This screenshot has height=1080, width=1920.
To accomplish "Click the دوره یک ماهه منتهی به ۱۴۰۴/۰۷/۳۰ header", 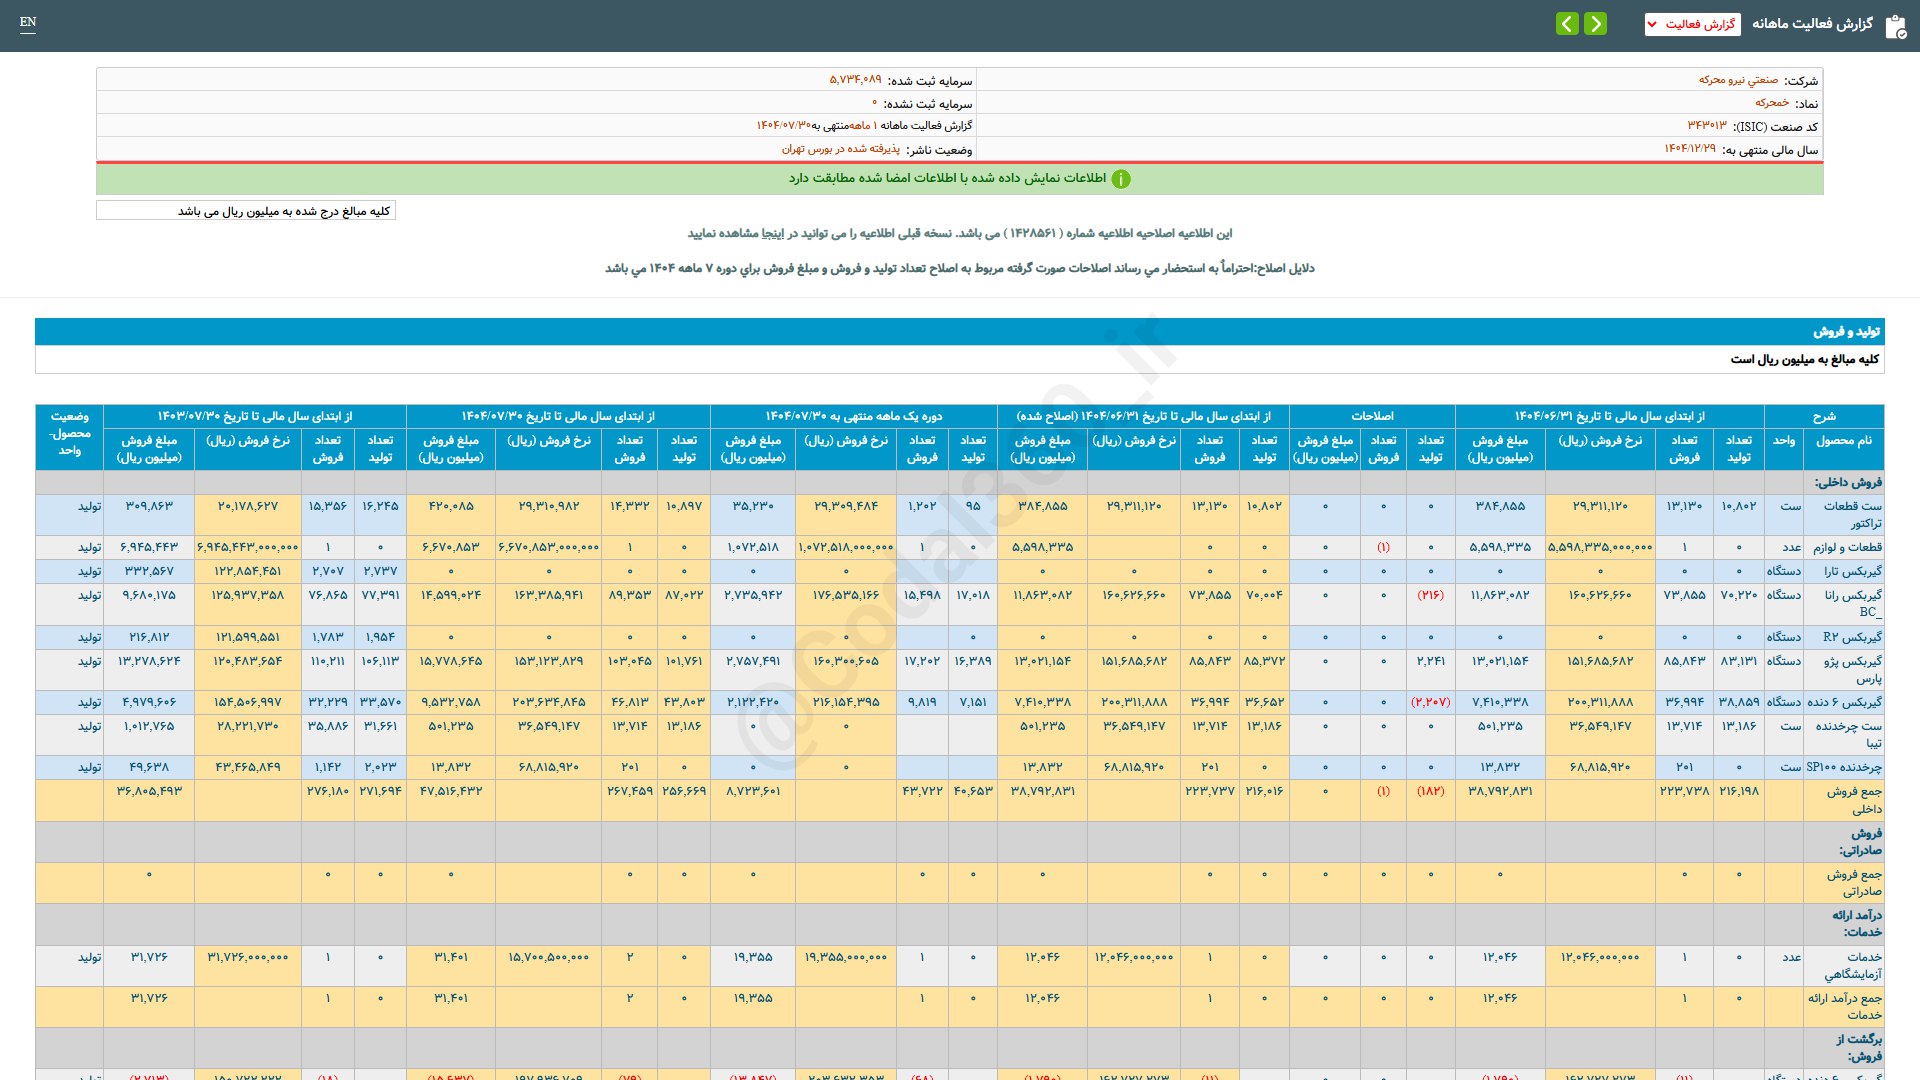I will coord(853,416).
